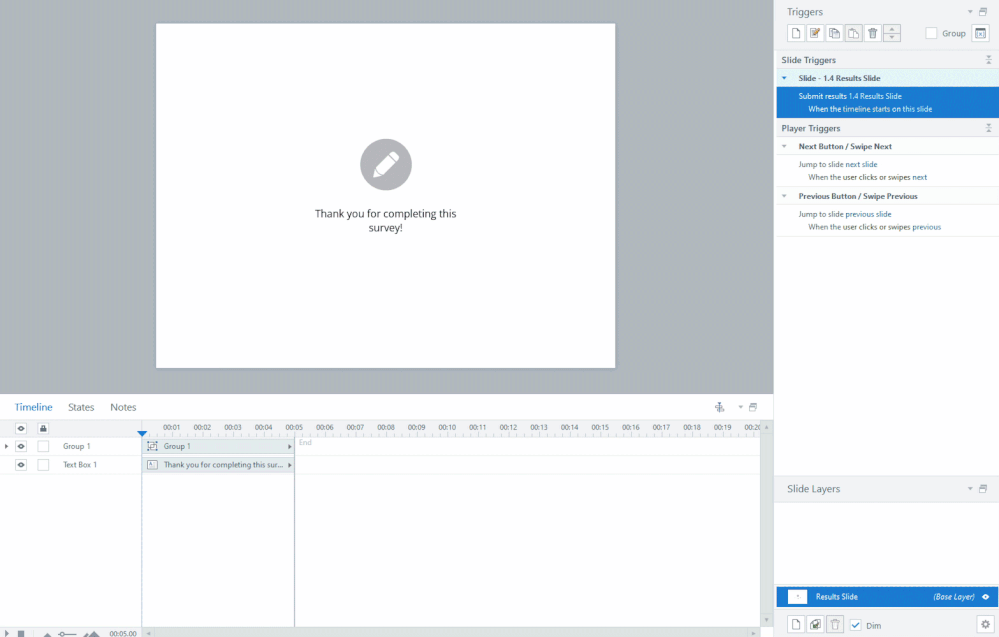This screenshot has width=999, height=637.
Task: Click timeline horizontal scrollbar left arrow
Action: [x=148, y=634]
